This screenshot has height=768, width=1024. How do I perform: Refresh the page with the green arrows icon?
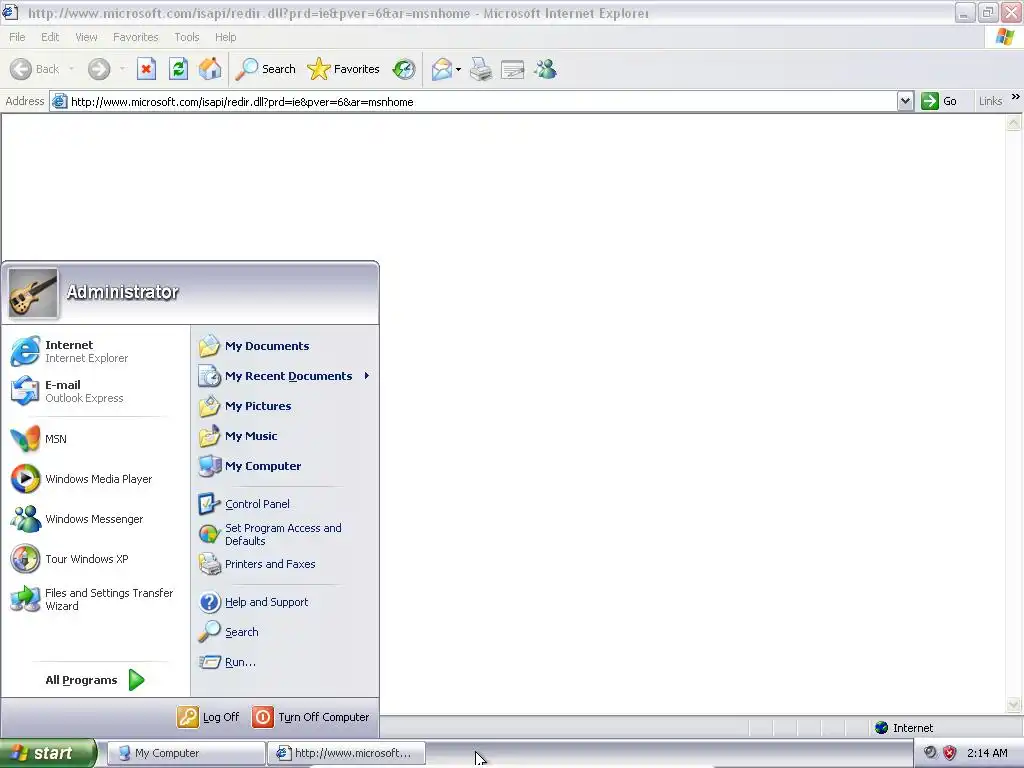pyautogui.click(x=178, y=69)
